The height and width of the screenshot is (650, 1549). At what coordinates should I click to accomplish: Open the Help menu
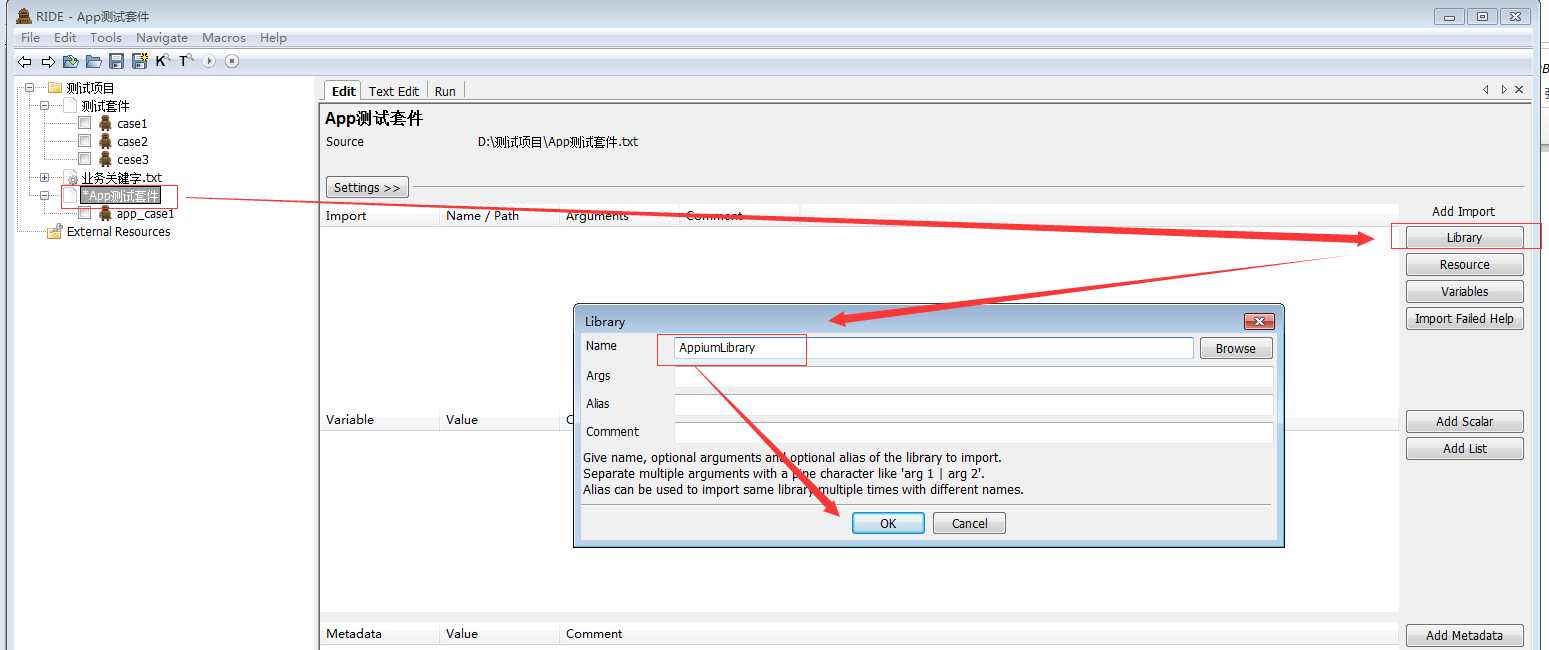[273, 37]
